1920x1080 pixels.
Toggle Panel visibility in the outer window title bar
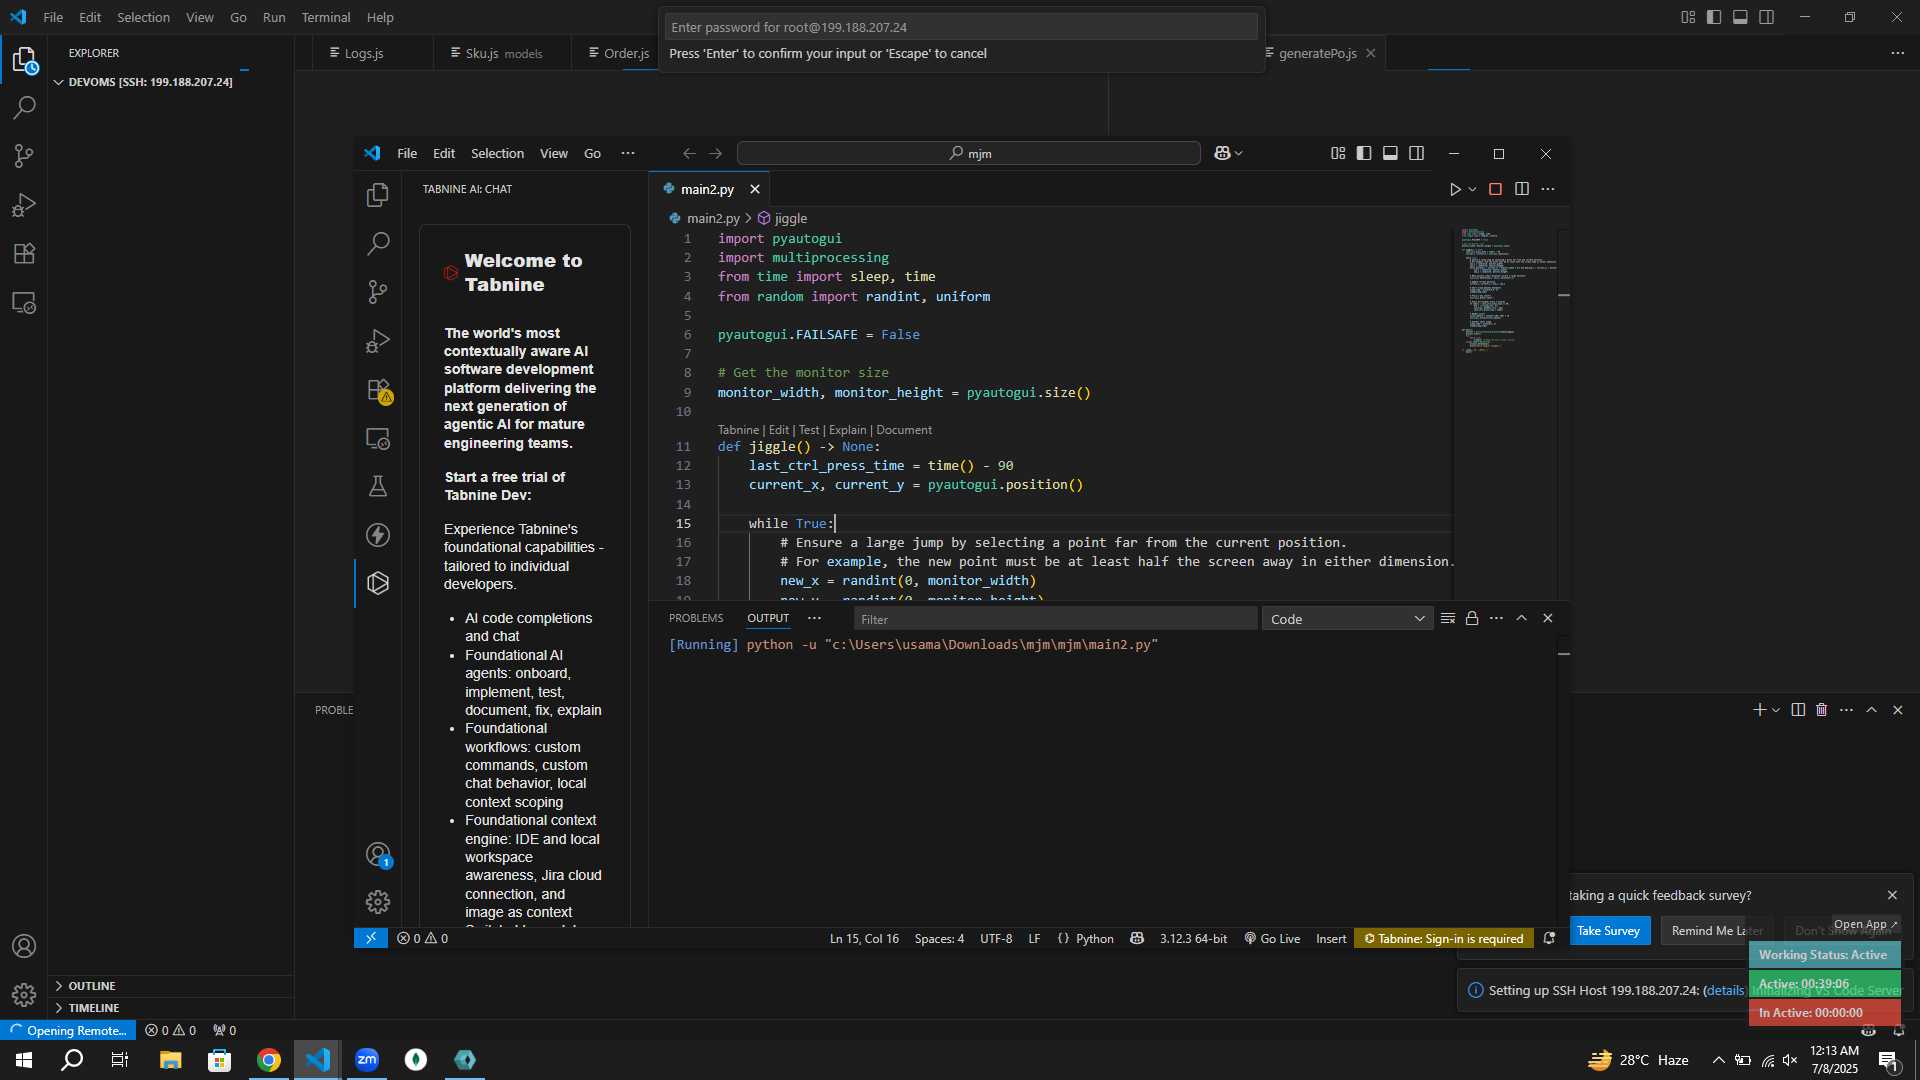1740,17
